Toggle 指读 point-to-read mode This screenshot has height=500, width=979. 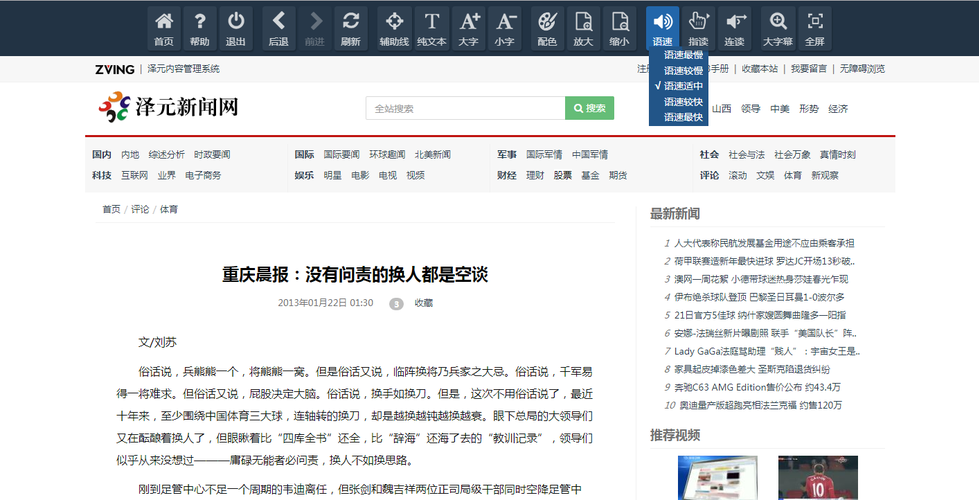click(698, 28)
